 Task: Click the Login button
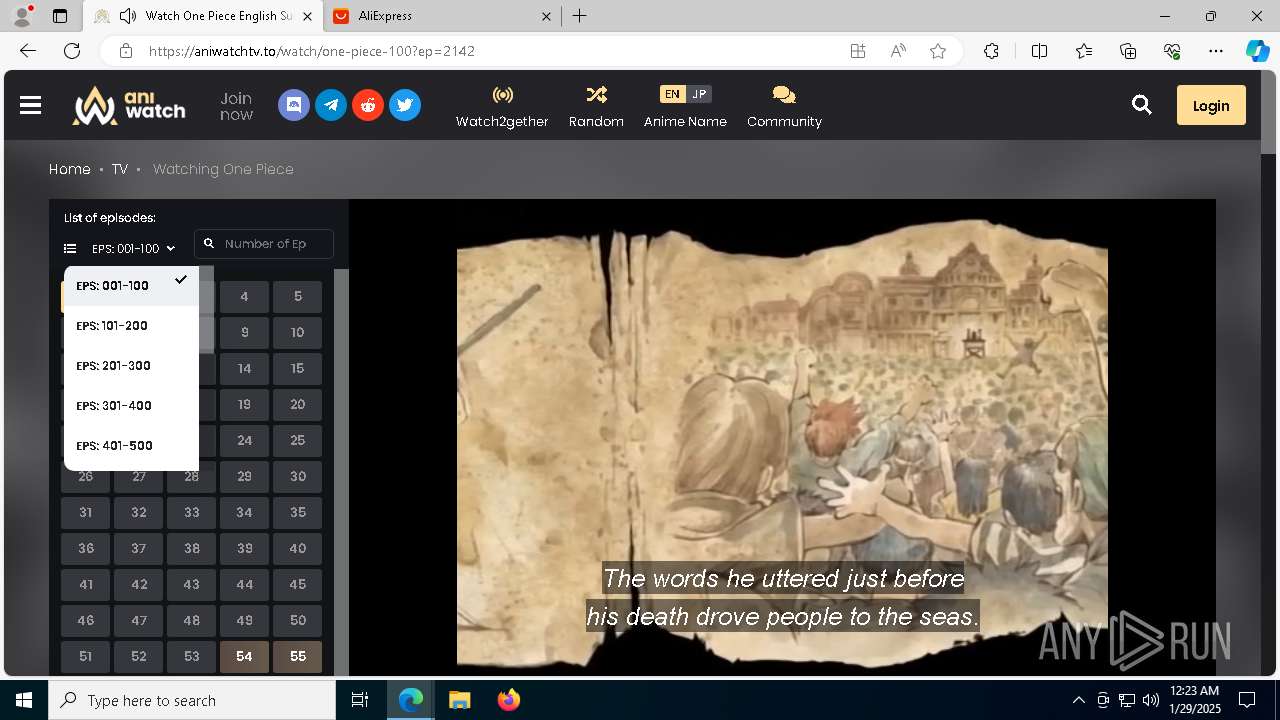coord(1211,105)
